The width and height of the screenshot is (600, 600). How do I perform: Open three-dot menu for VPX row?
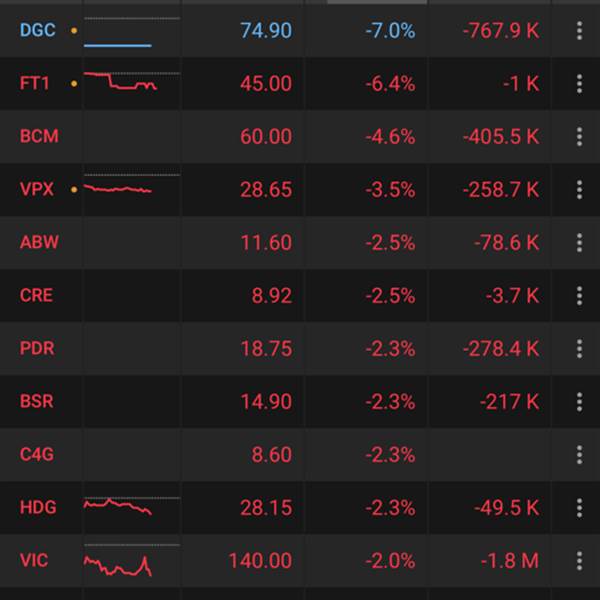click(x=579, y=190)
